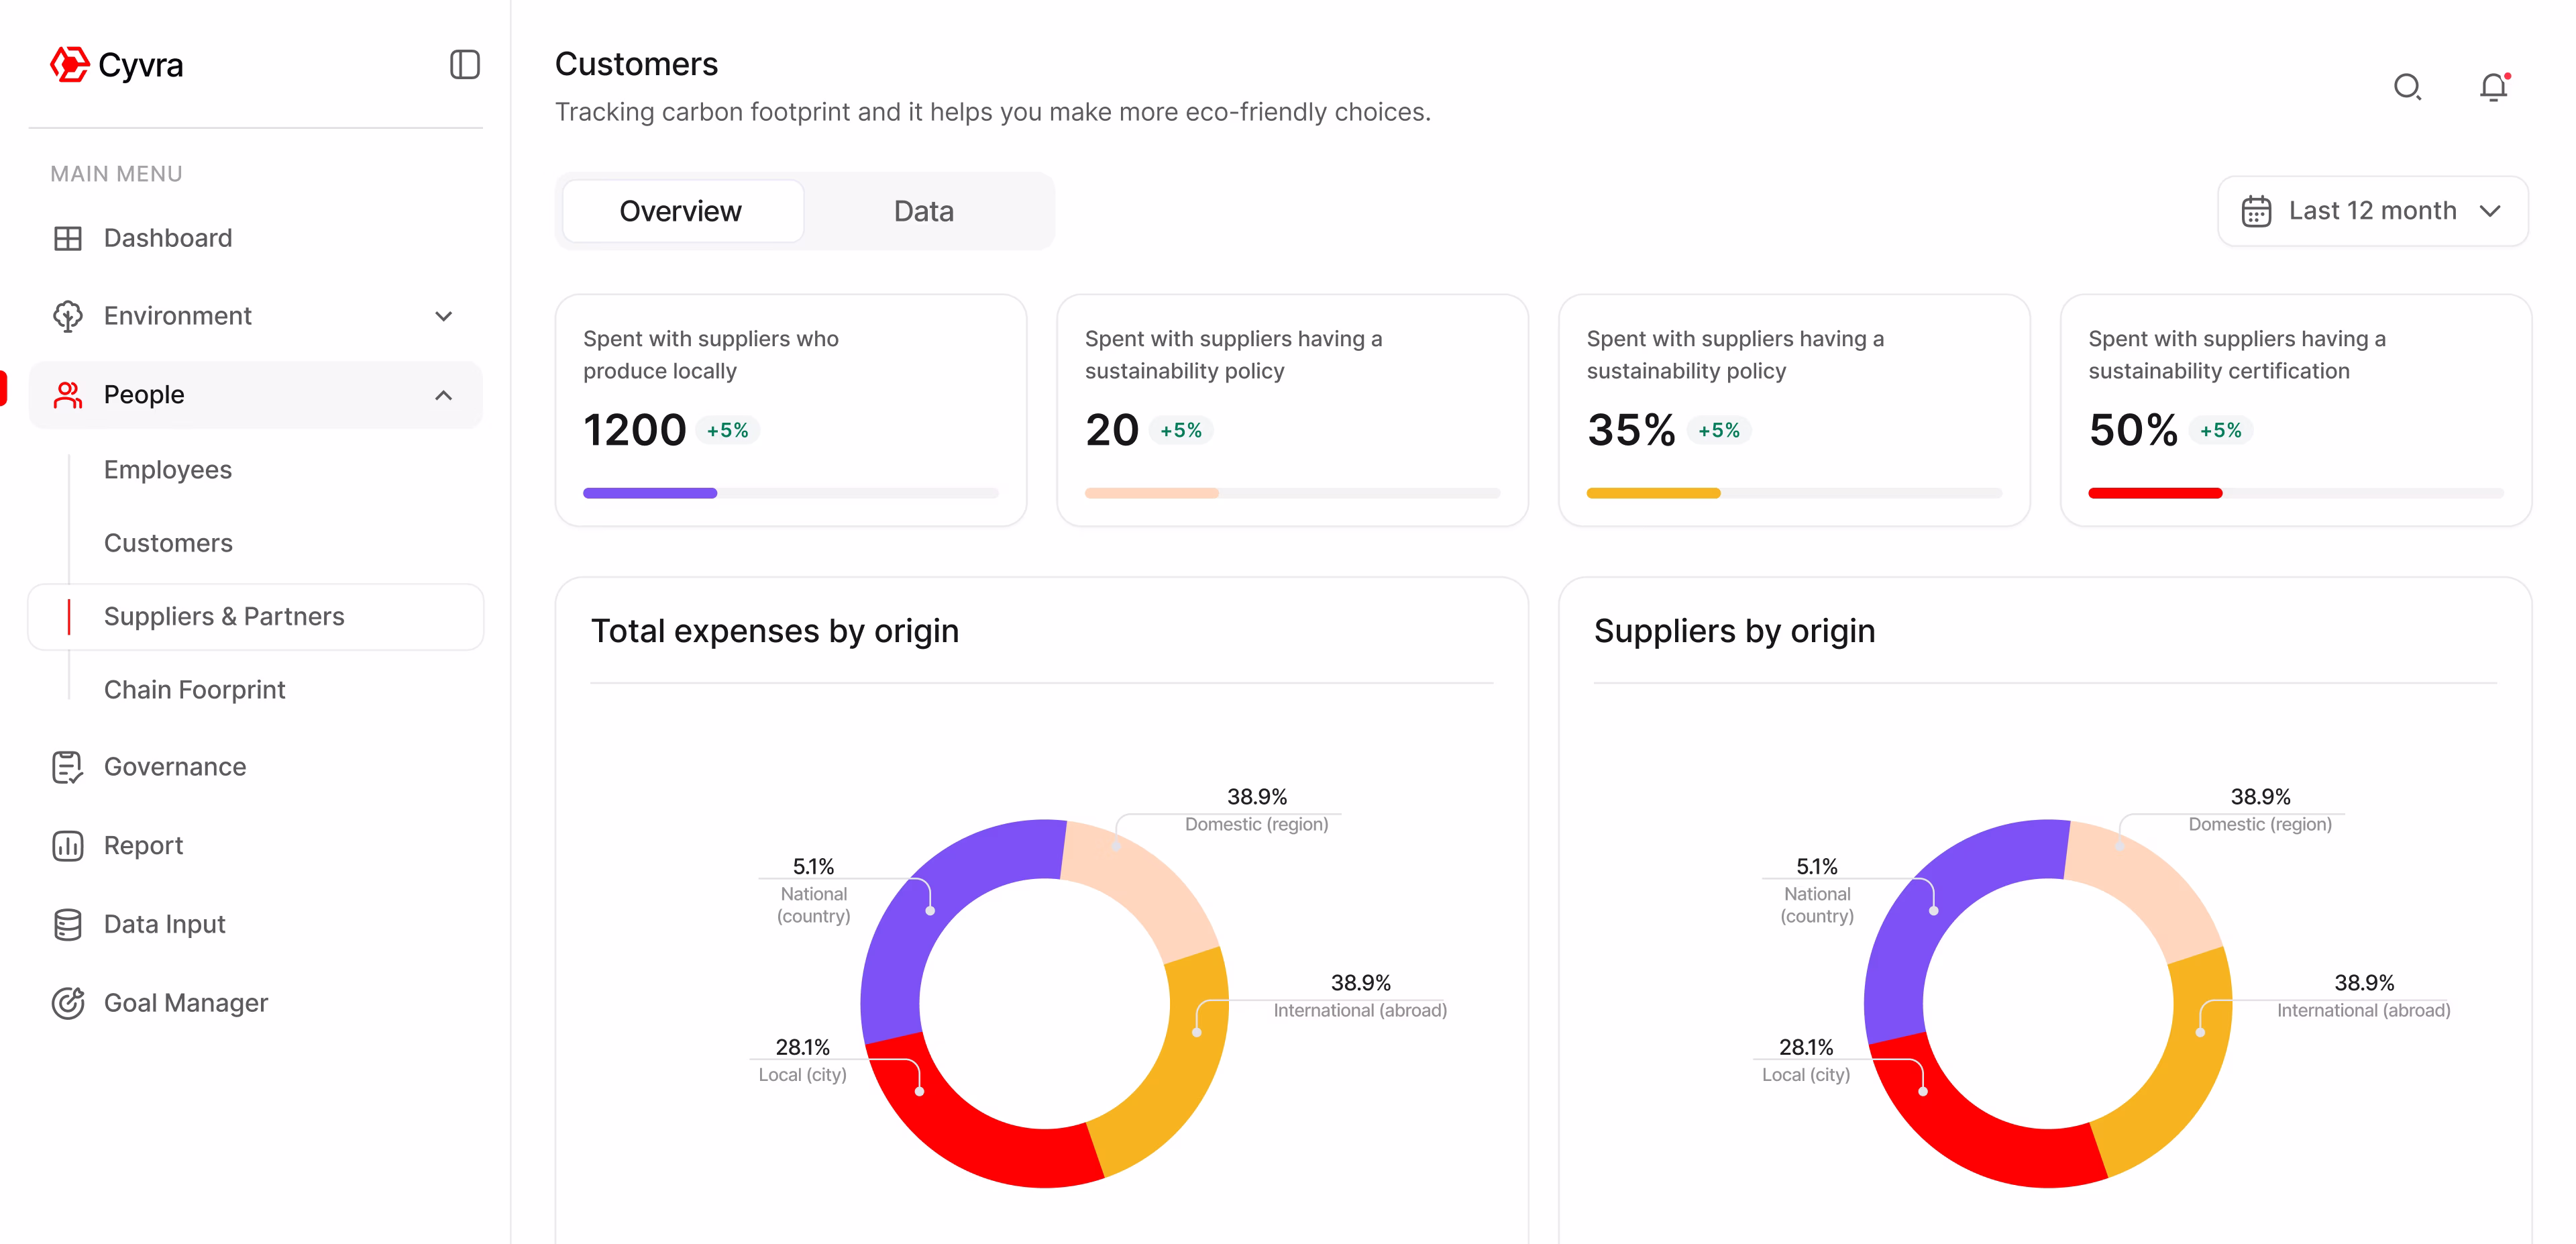Click the Data Input database icon
Viewport: 2576px width, 1244px height.
(67, 924)
